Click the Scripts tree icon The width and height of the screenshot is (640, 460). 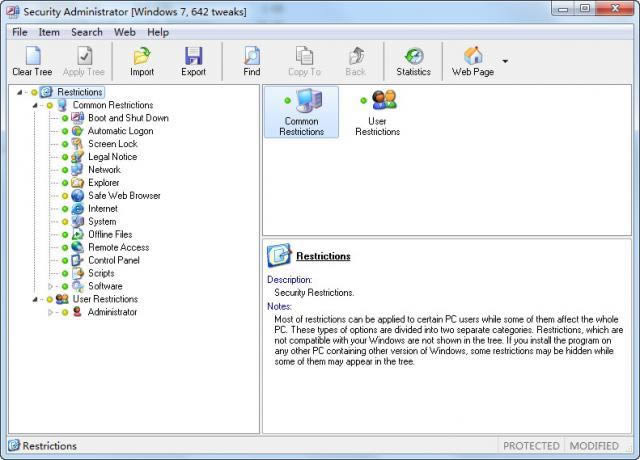click(x=78, y=273)
